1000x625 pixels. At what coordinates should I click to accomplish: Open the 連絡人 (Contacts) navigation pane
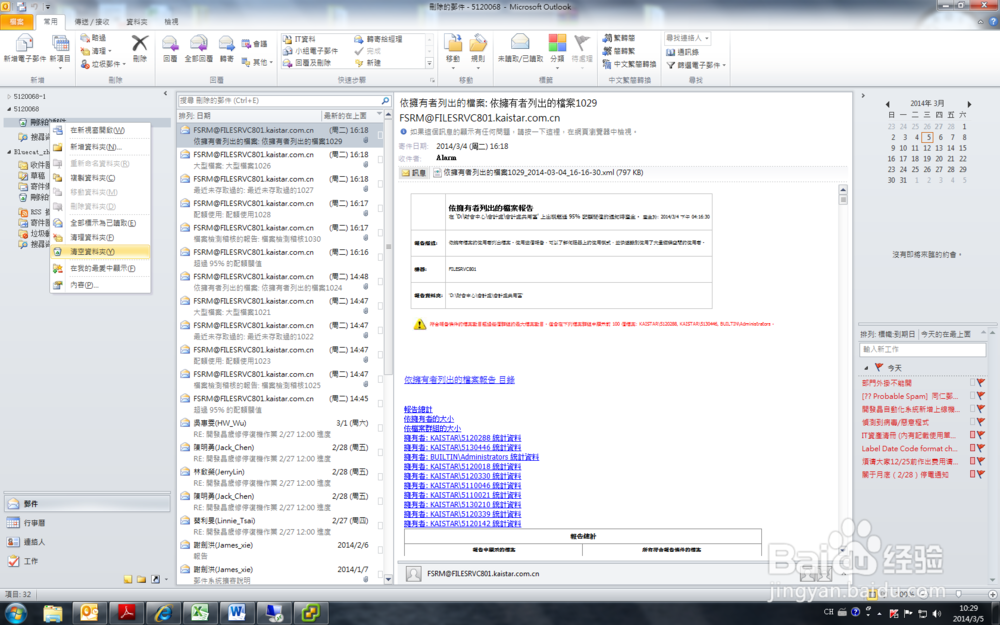pos(87,541)
